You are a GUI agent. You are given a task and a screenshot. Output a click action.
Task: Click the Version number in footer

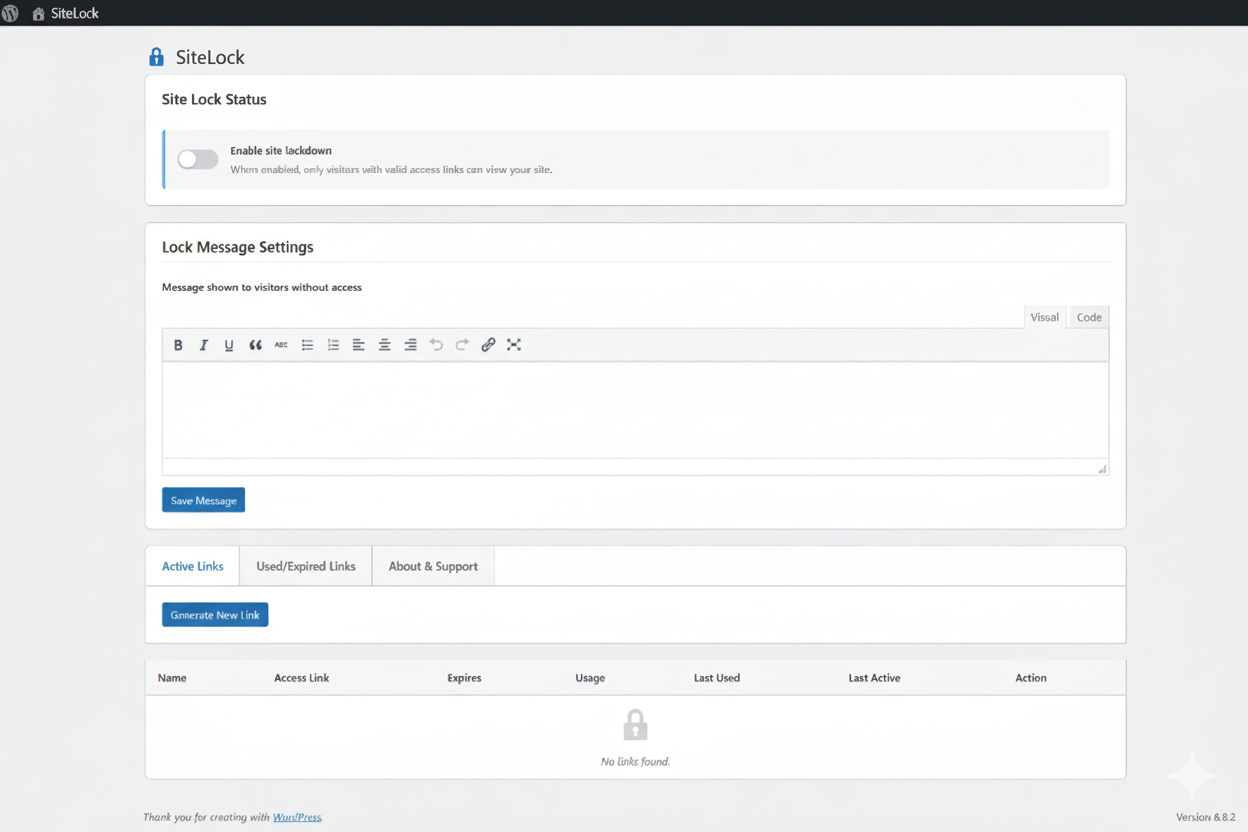(x=1205, y=817)
